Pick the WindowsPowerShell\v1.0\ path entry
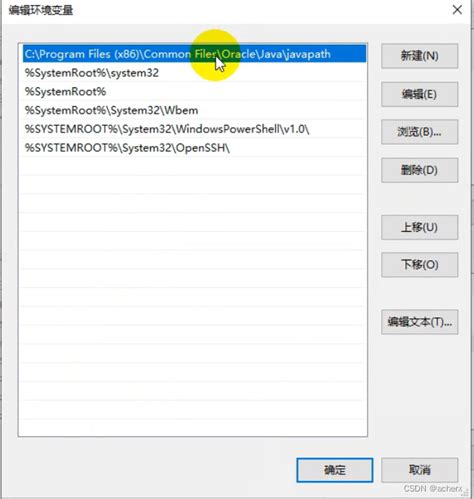 coord(194,129)
